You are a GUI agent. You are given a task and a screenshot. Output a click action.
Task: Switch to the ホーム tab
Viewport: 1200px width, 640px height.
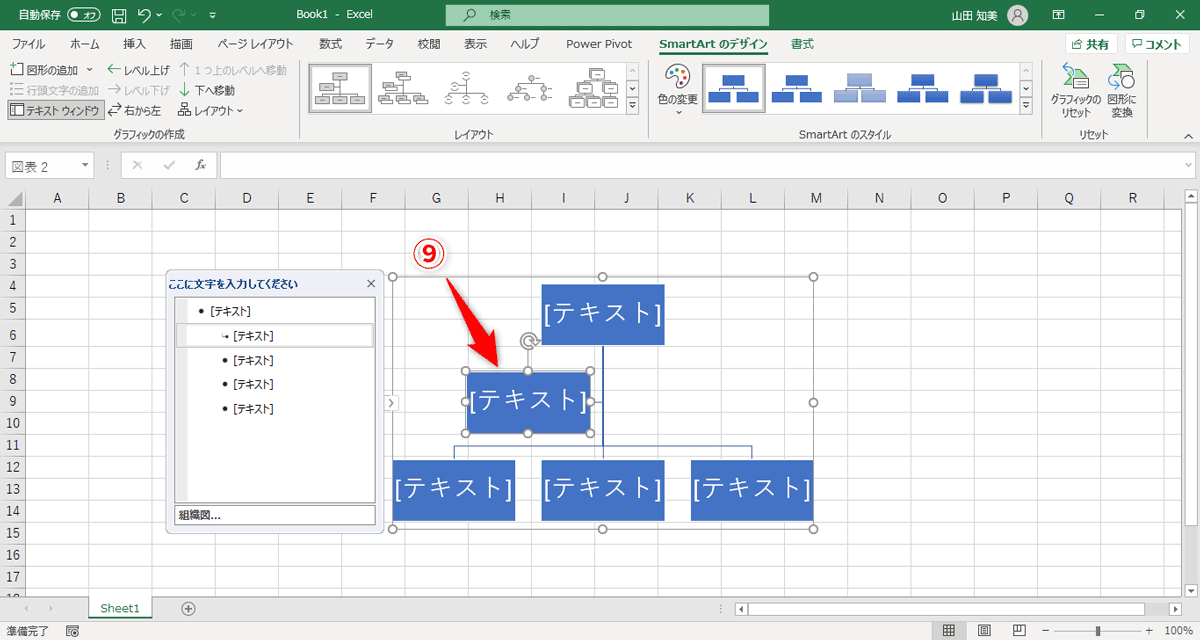point(85,44)
